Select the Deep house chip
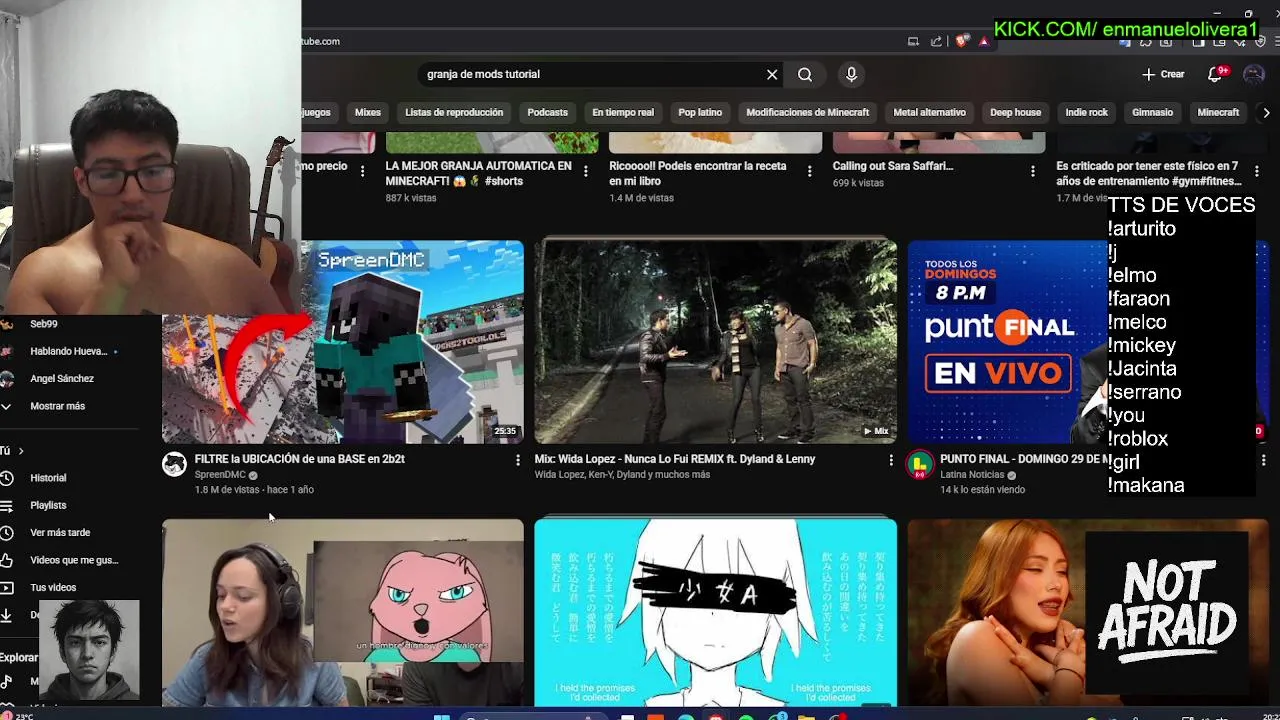 [x=1015, y=112]
